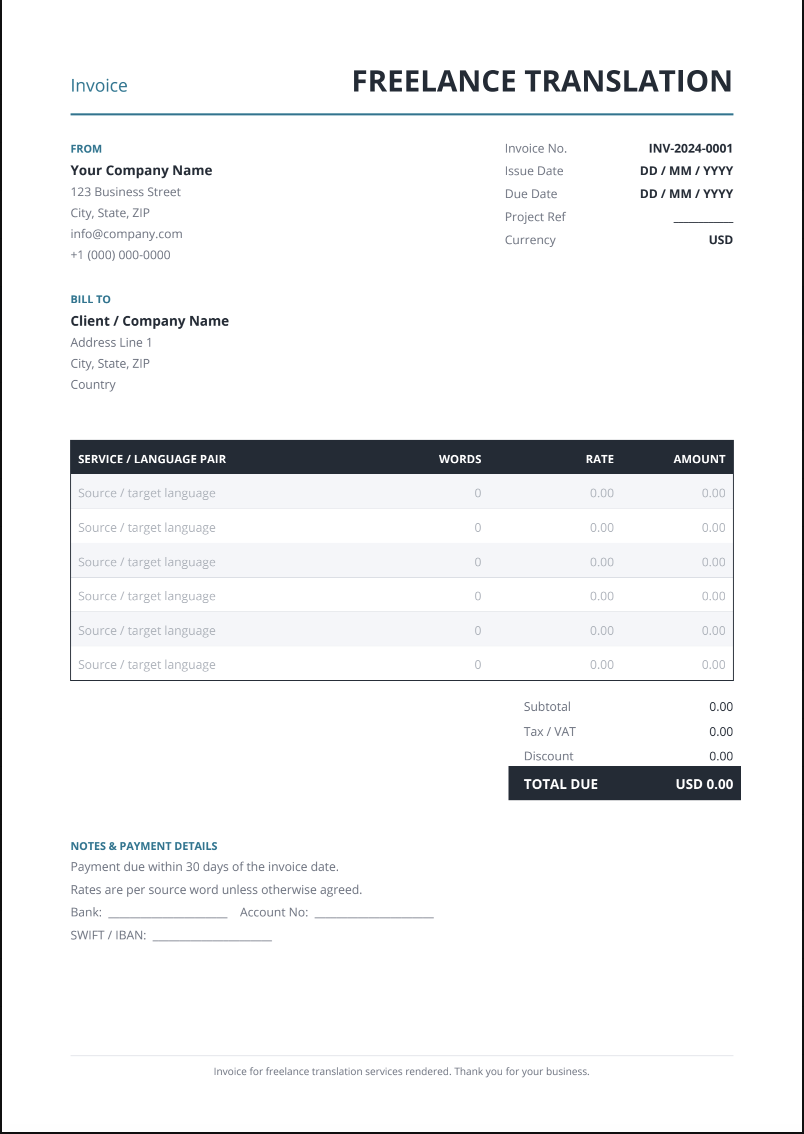This screenshot has width=804, height=1134.
Task: Click the WORDS column header
Action: click(460, 459)
